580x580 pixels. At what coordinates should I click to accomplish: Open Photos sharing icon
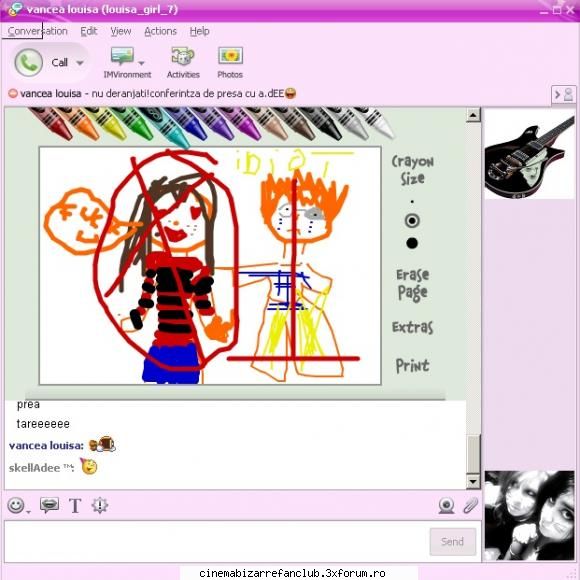coord(230,56)
